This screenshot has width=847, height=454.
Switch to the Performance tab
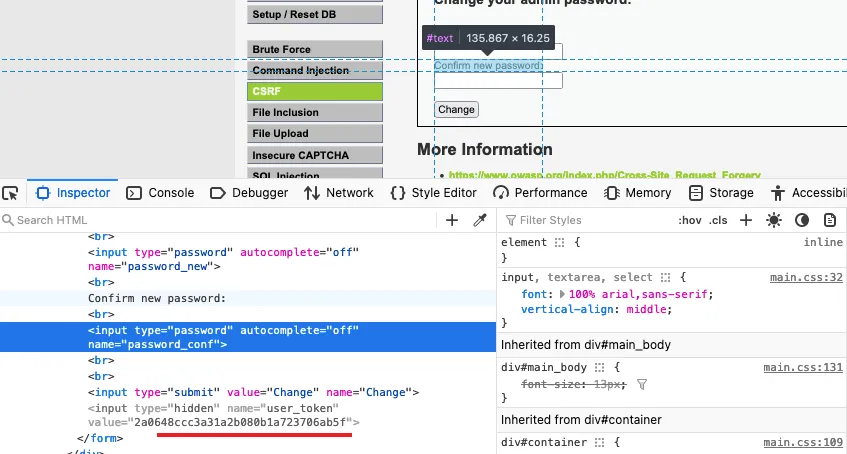(540, 193)
